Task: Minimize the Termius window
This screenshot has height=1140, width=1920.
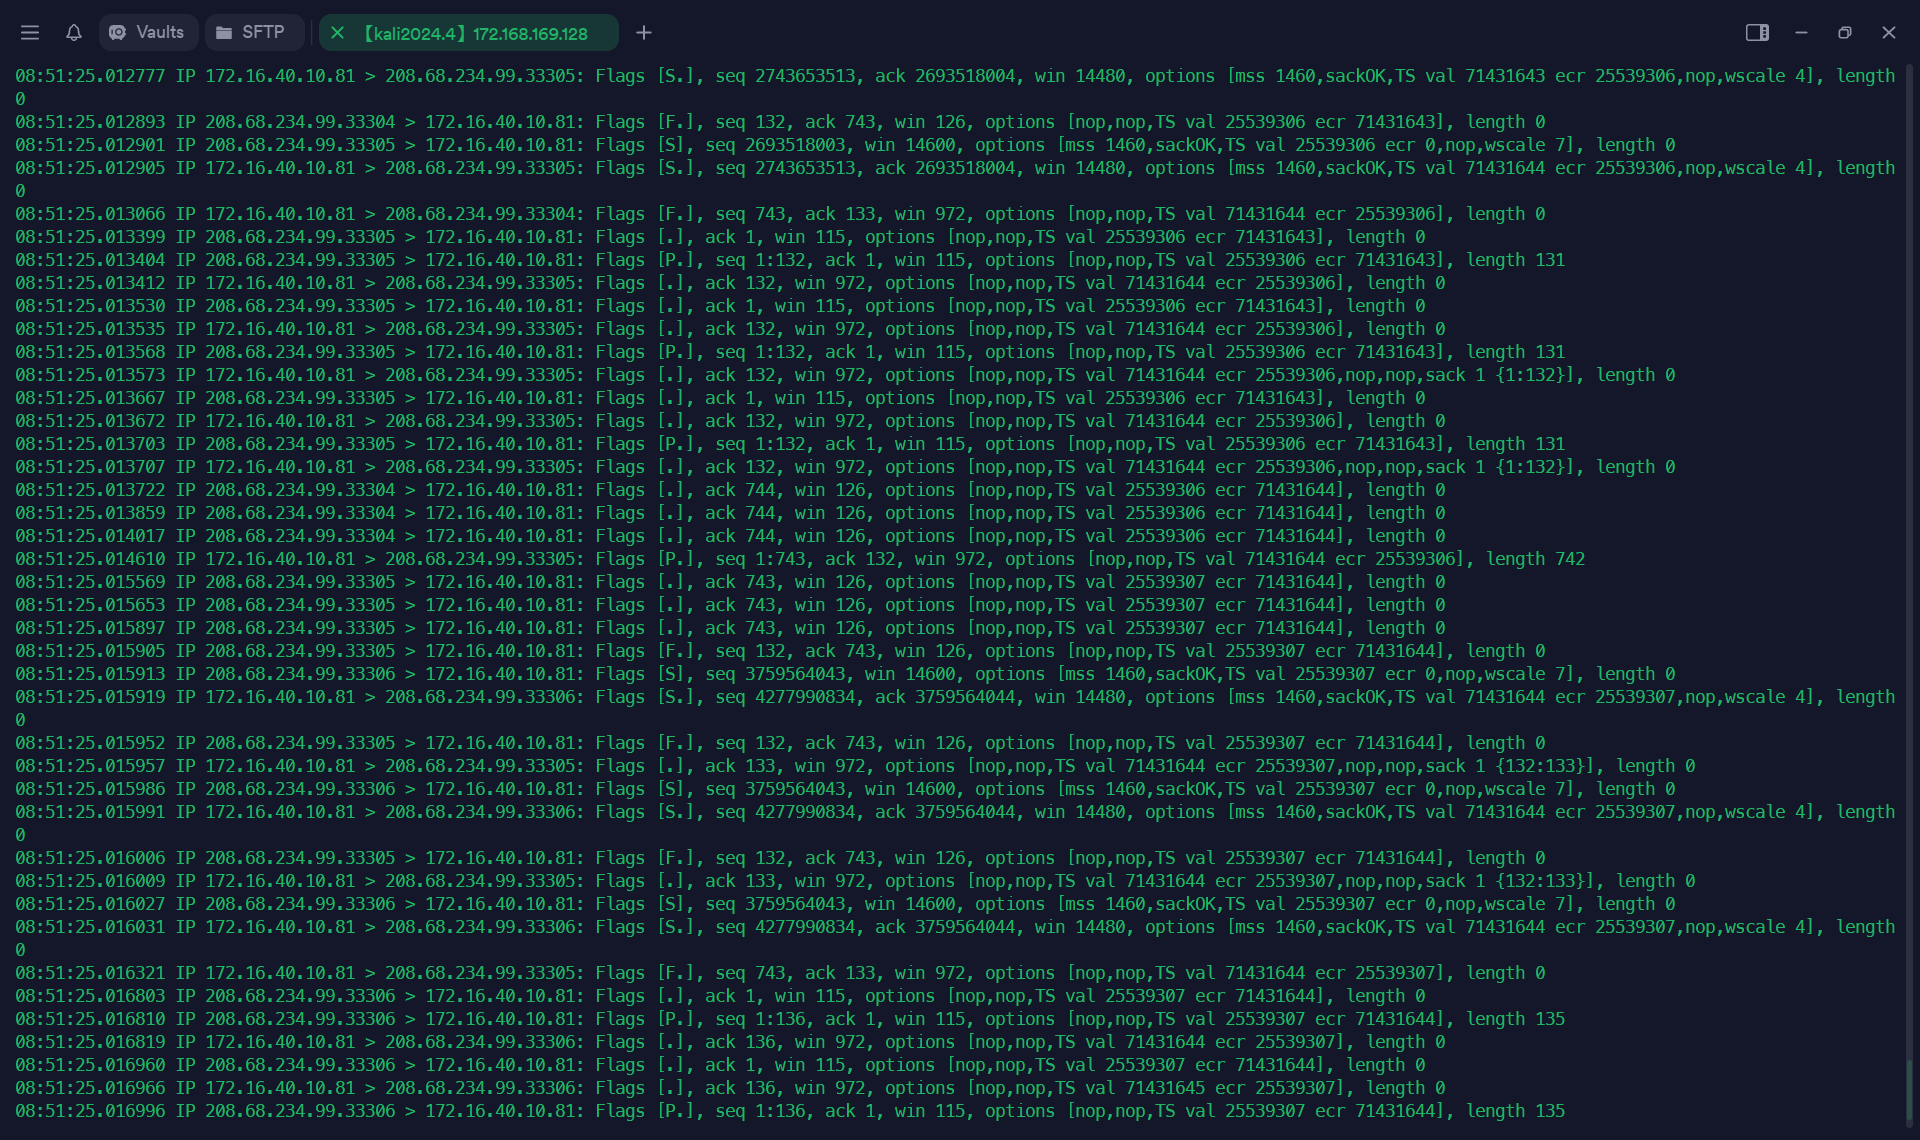Action: point(1801,33)
